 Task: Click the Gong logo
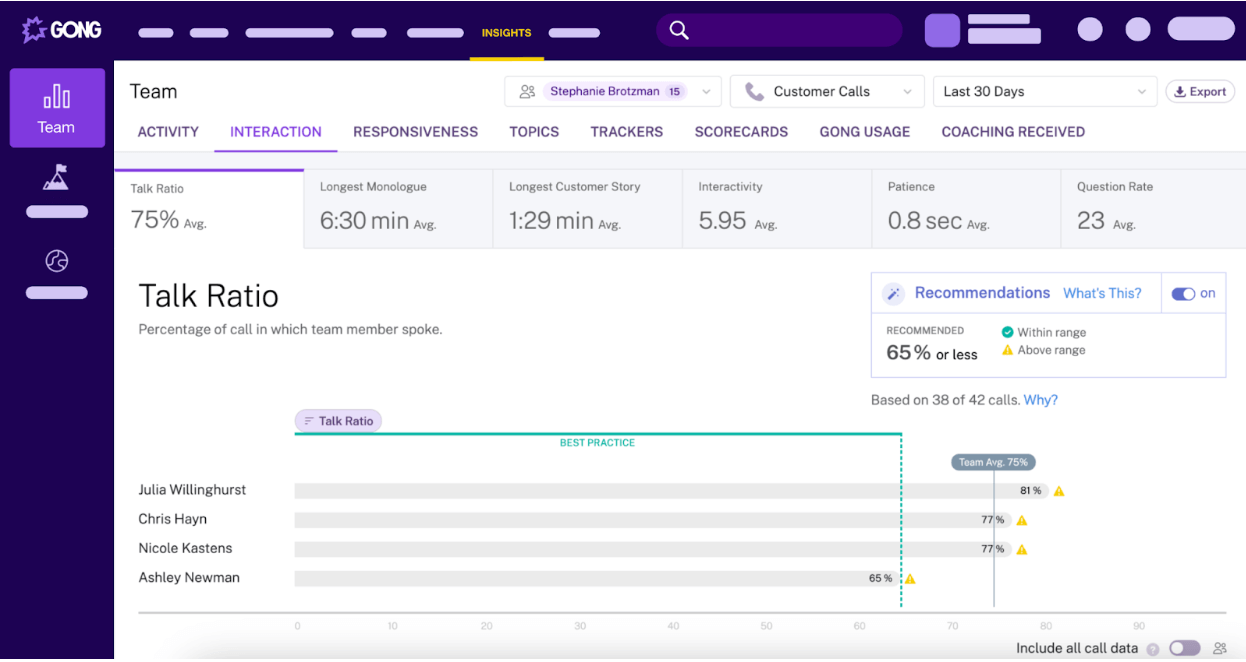click(x=62, y=30)
